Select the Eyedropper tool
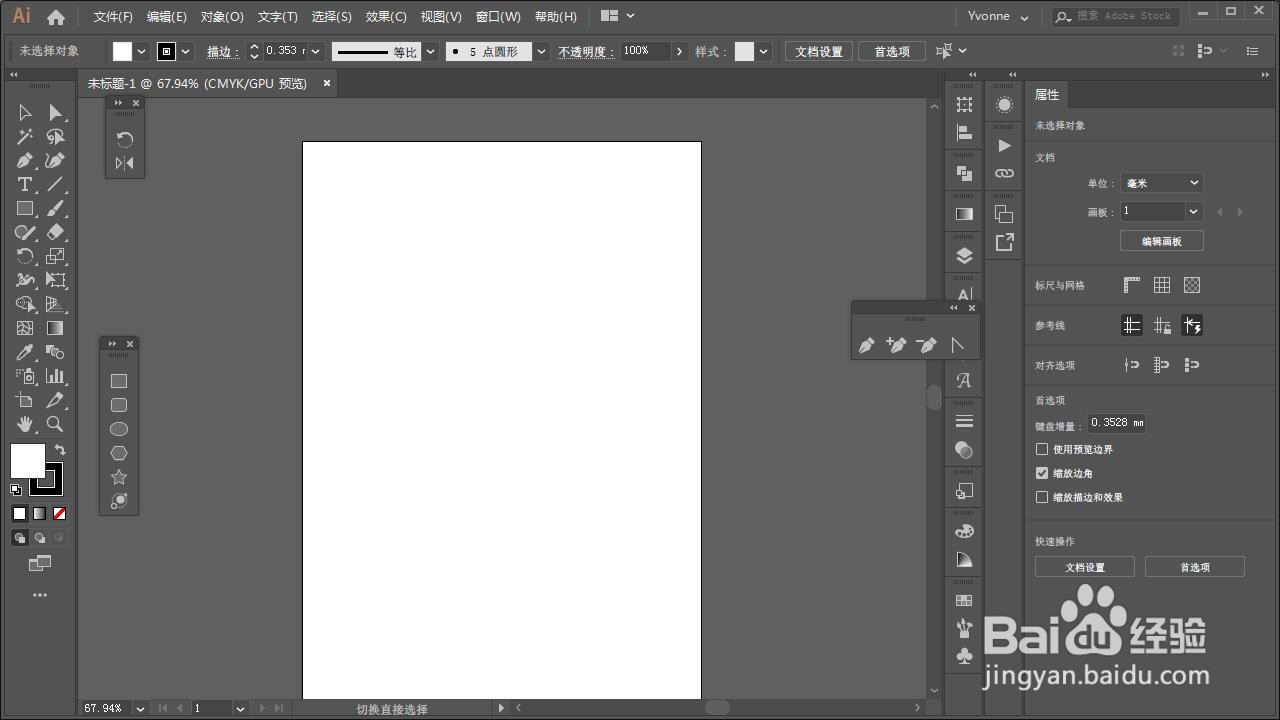Screen dimensions: 1280x720 pyautogui.click(x=25, y=351)
